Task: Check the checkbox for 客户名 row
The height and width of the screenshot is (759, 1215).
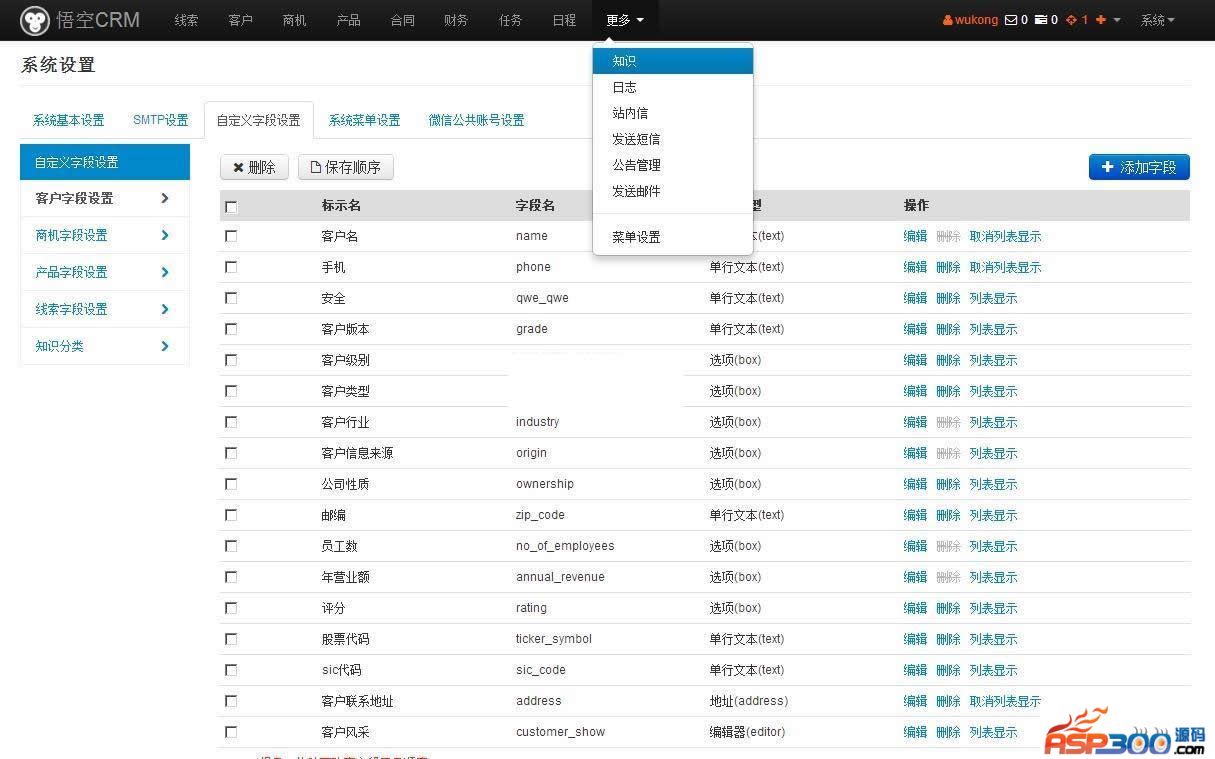Action: tap(231, 236)
